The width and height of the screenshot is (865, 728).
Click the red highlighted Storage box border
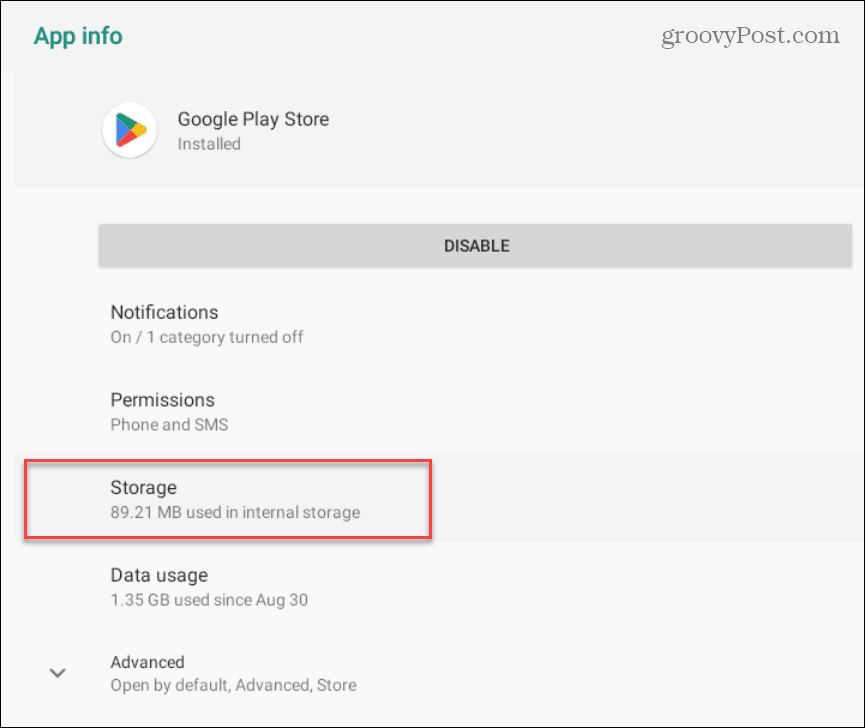click(228, 462)
